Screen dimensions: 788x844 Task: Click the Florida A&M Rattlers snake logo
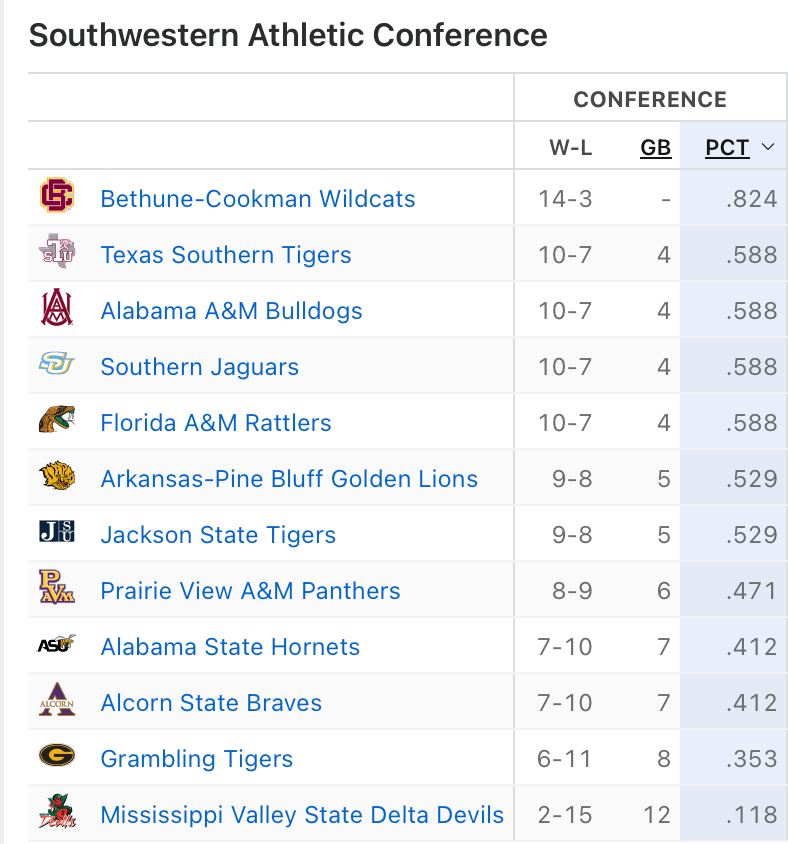tap(57, 422)
